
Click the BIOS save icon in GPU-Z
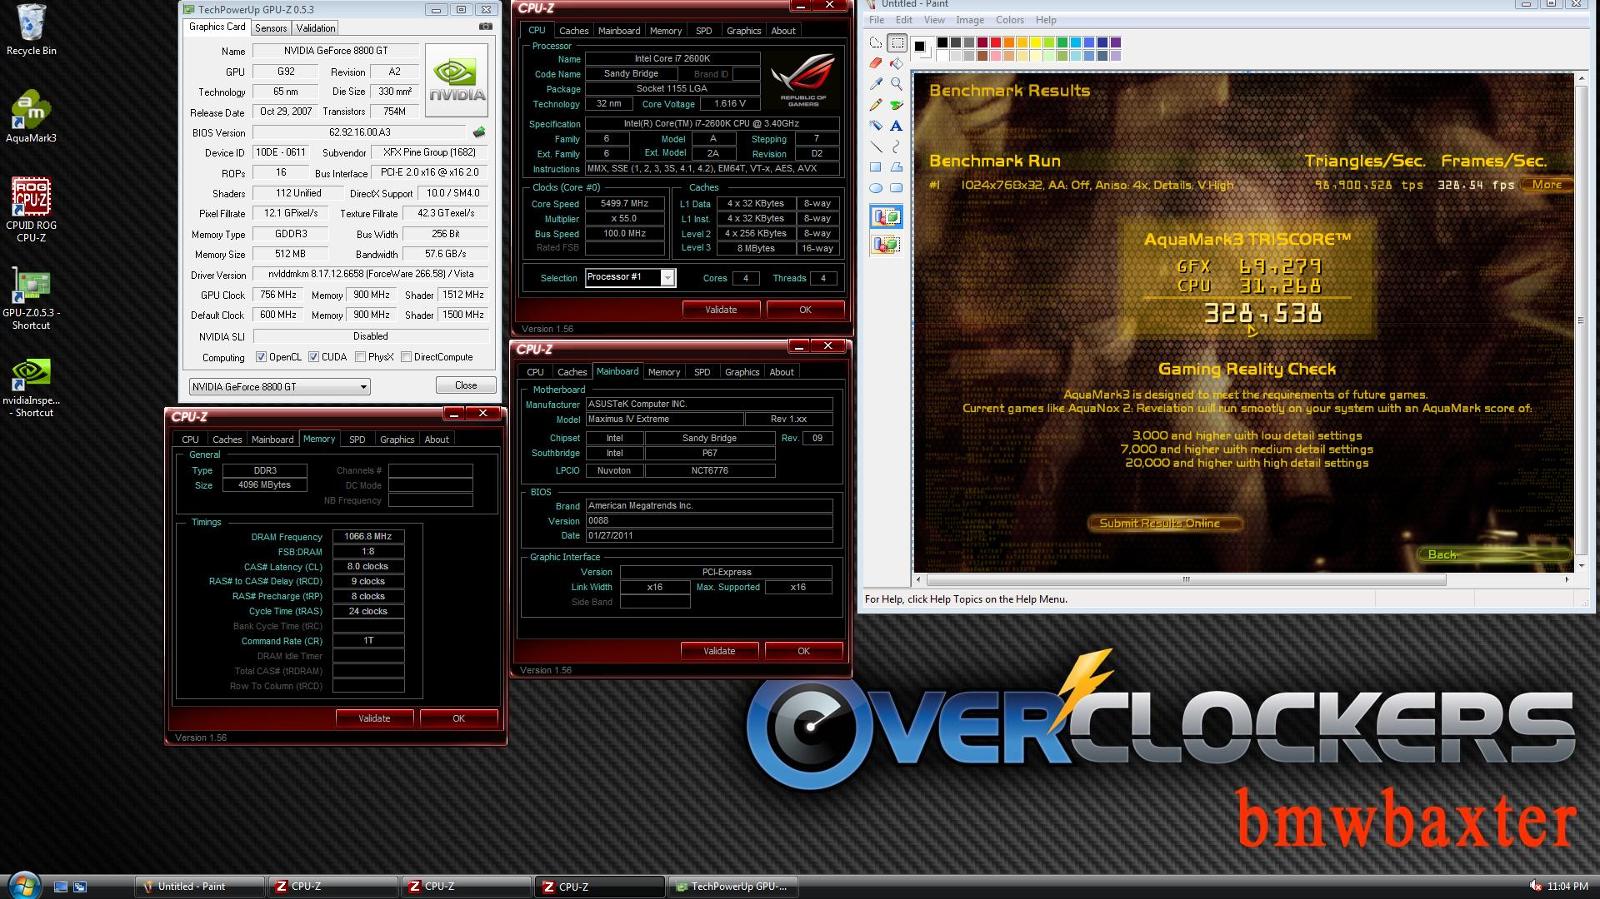tap(479, 132)
